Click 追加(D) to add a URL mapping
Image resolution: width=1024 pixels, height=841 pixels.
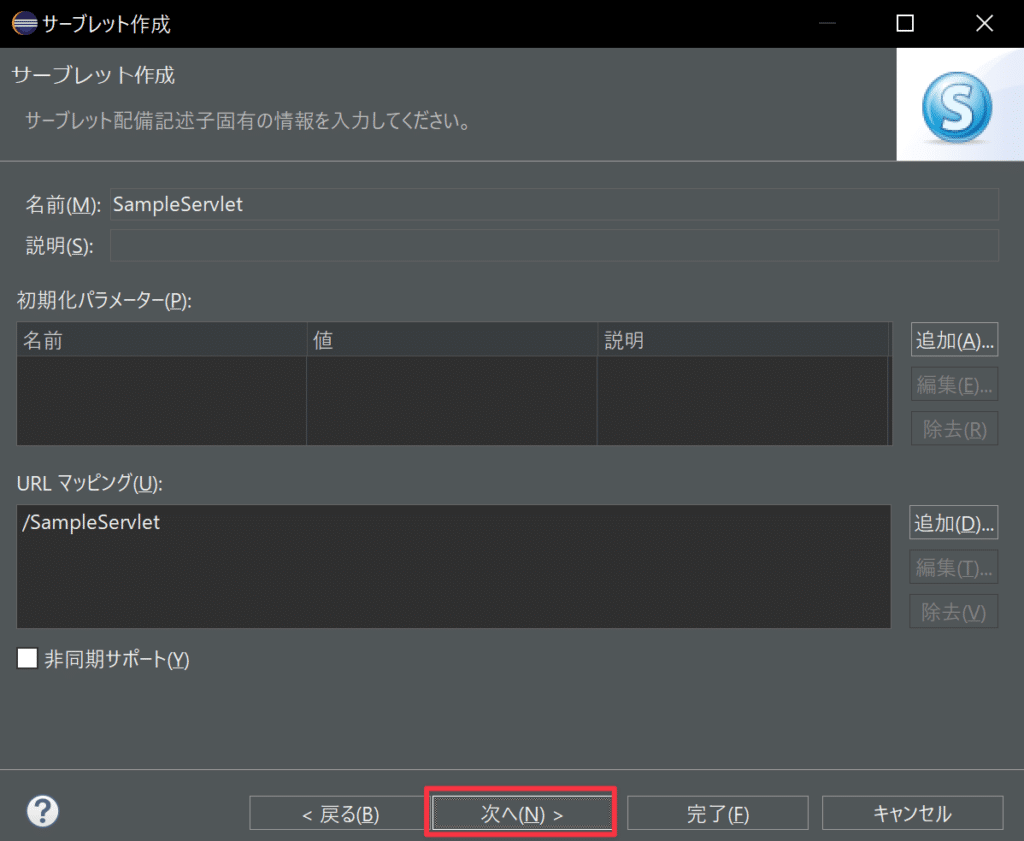tap(954, 522)
